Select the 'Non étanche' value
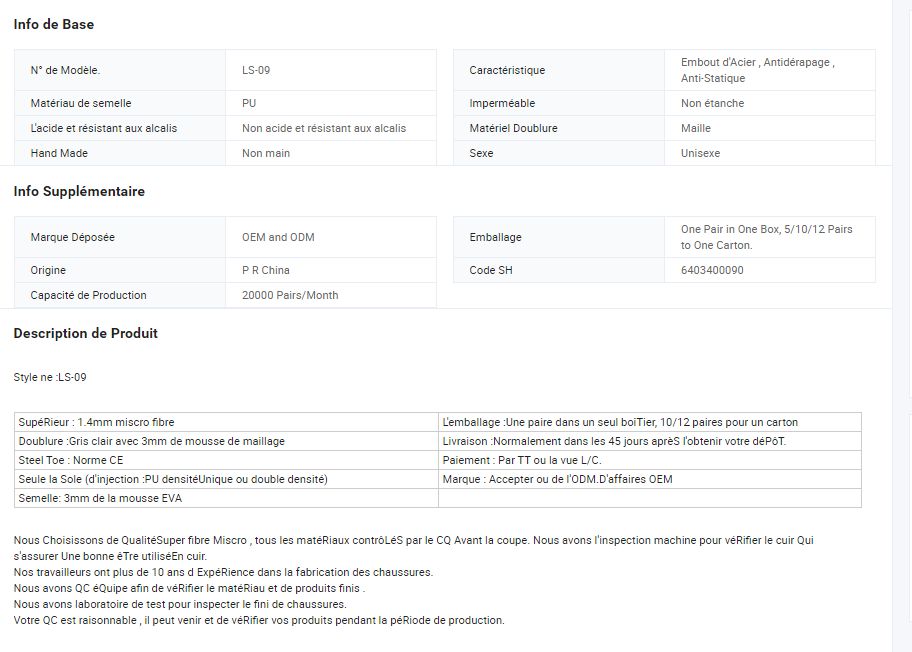912x652 pixels. click(x=712, y=103)
